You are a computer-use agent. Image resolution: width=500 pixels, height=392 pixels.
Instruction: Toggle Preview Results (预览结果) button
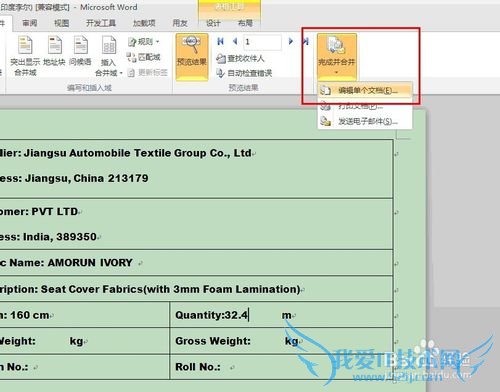(x=192, y=57)
